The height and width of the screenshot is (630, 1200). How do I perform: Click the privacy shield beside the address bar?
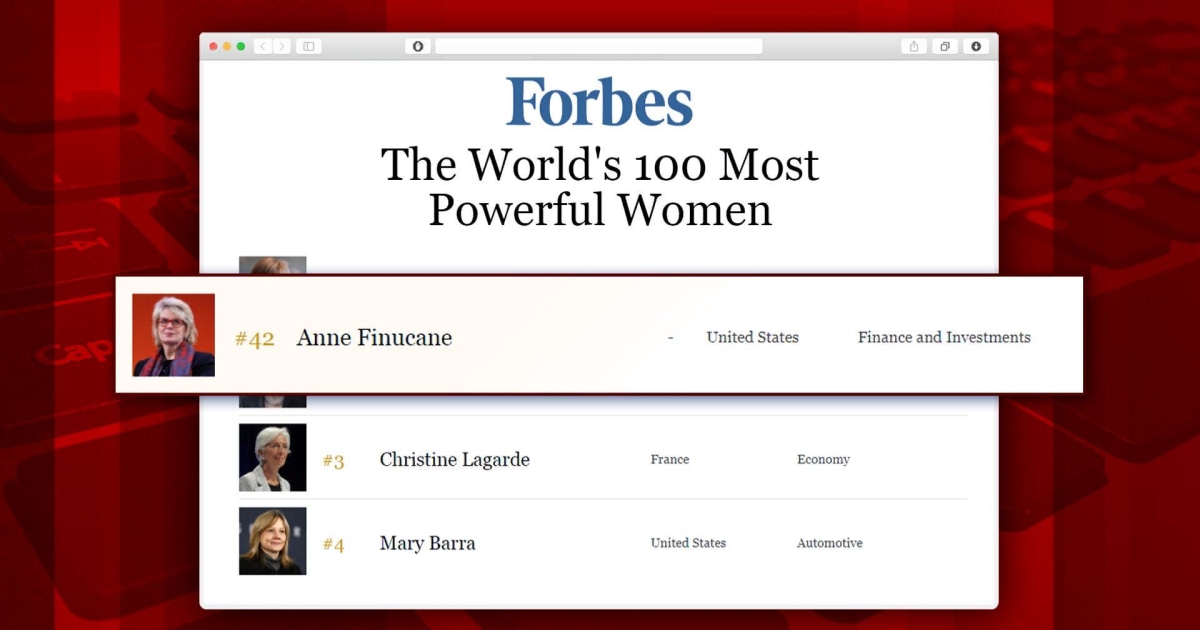417,45
